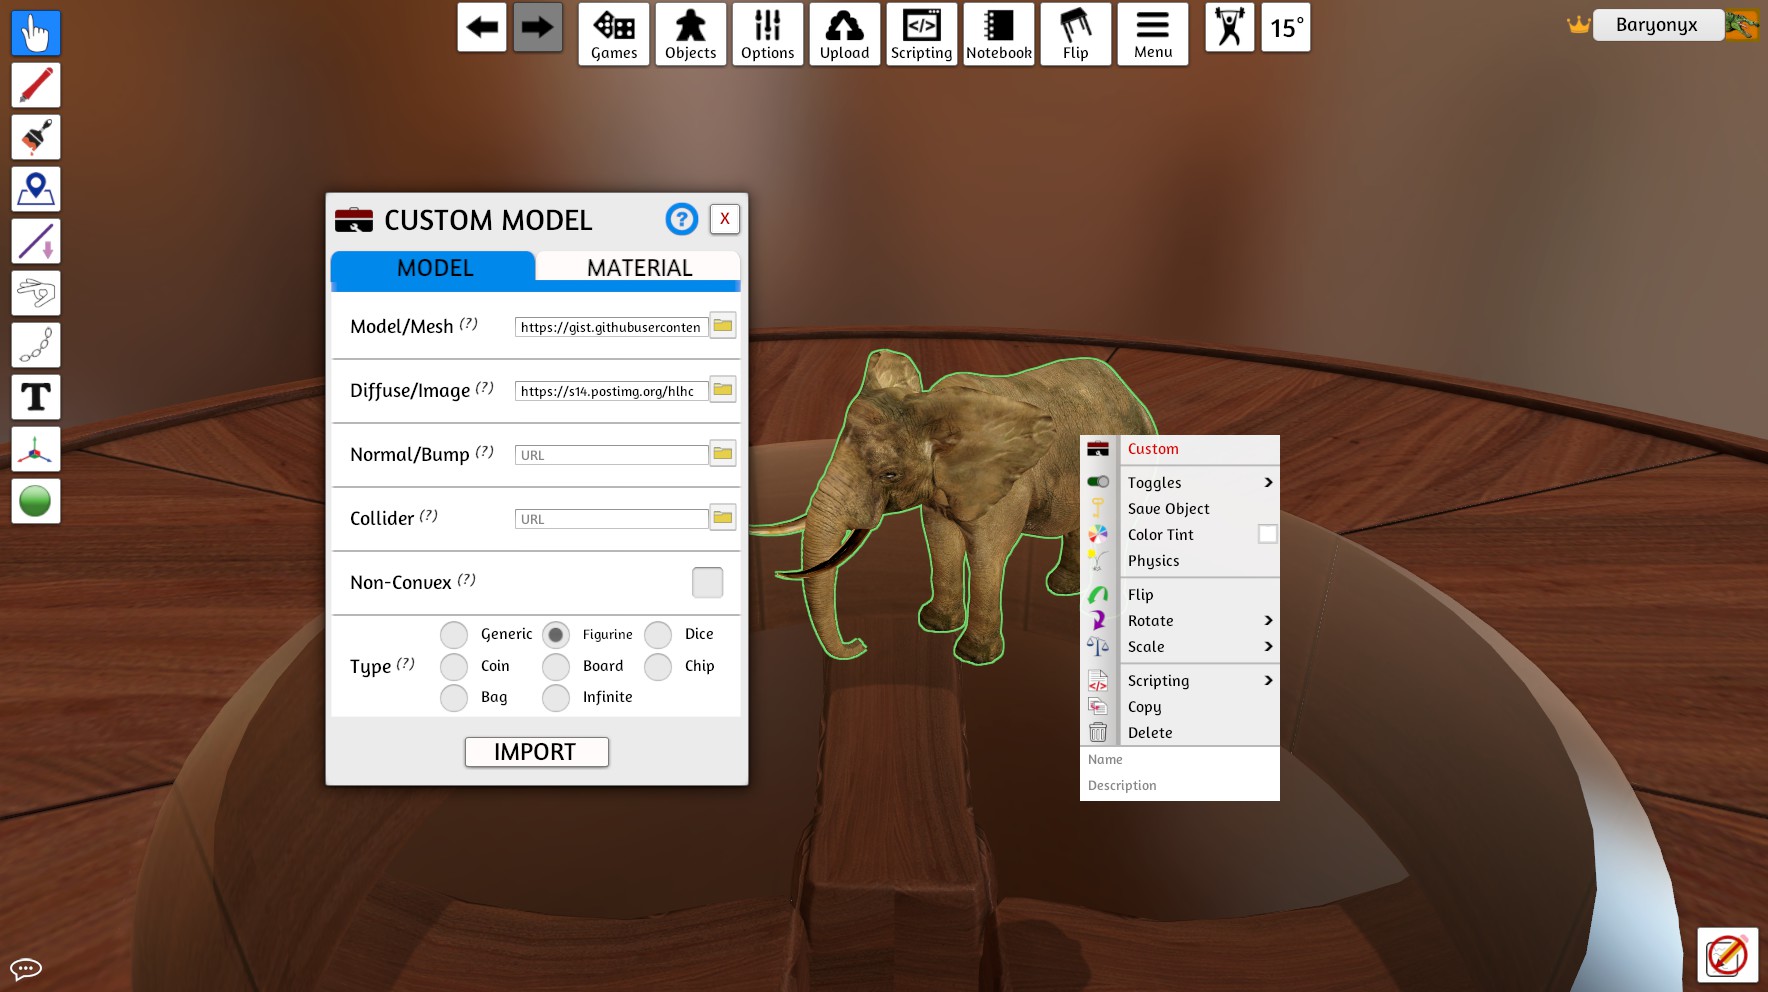Select the Chip type radio button
The image size is (1768, 992).
pos(658,666)
